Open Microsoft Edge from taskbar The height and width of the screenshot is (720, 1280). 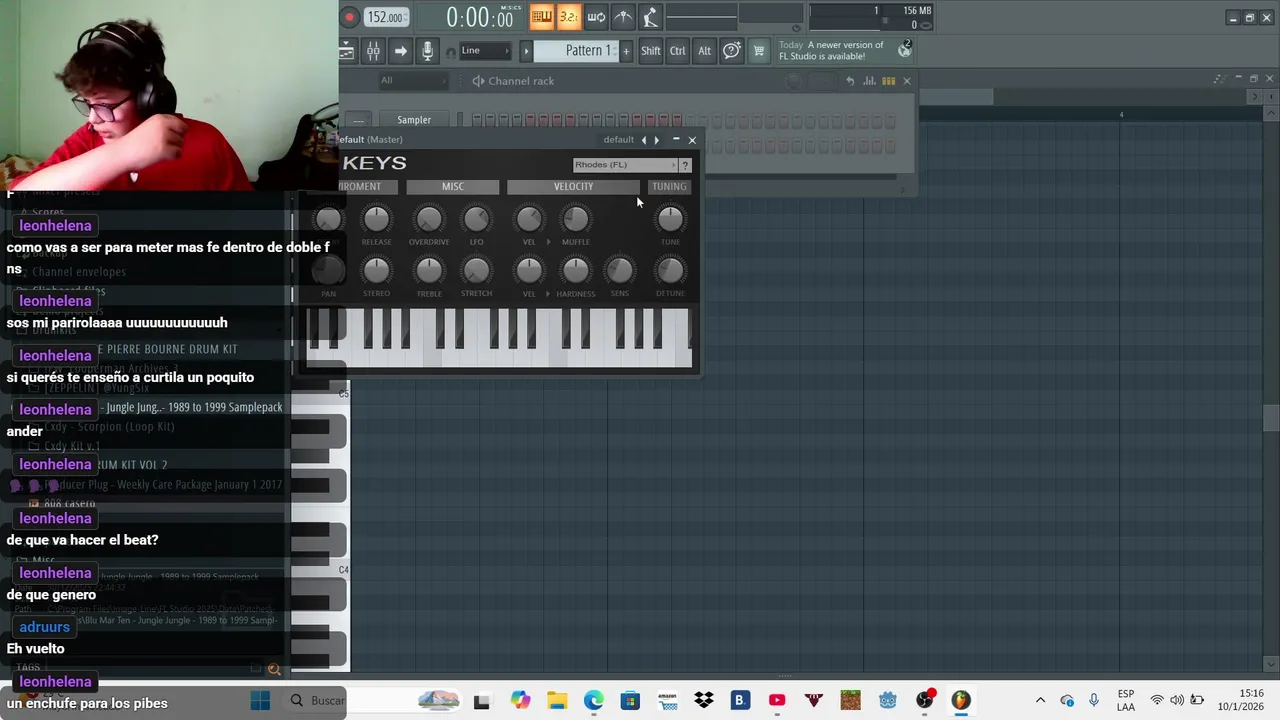(594, 701)
